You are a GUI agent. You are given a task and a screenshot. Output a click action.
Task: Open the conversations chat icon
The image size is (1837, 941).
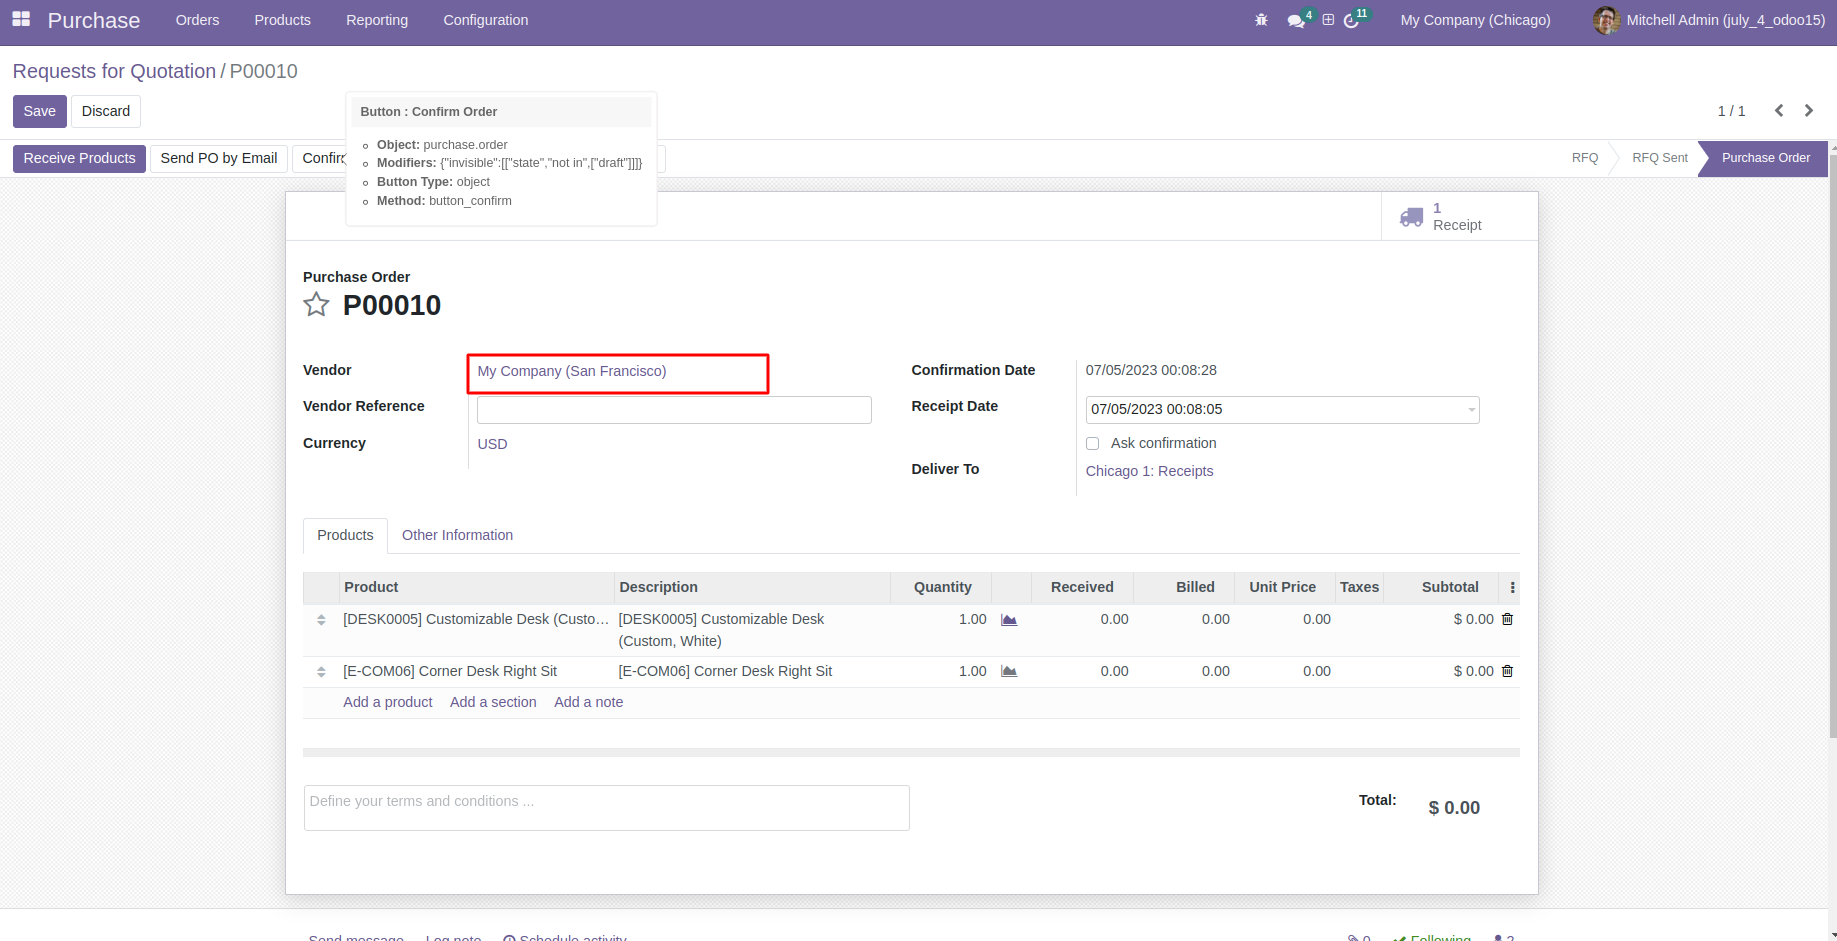click(1296, 21)
